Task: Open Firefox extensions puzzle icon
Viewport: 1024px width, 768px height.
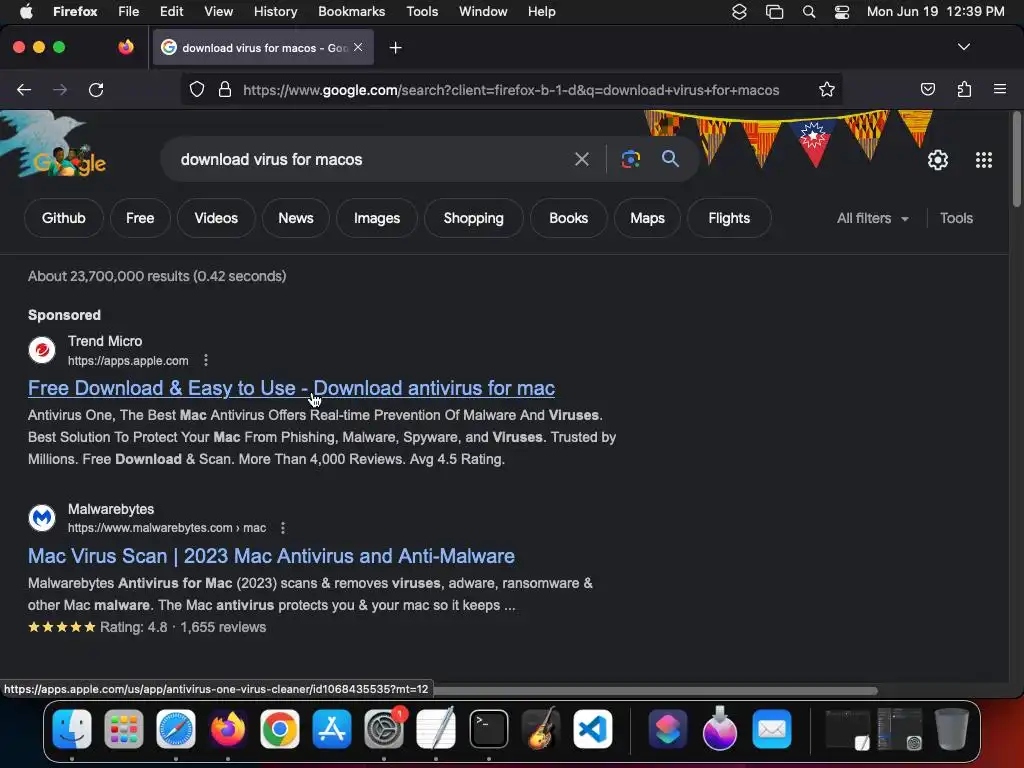Action: [x=964, y=89]
